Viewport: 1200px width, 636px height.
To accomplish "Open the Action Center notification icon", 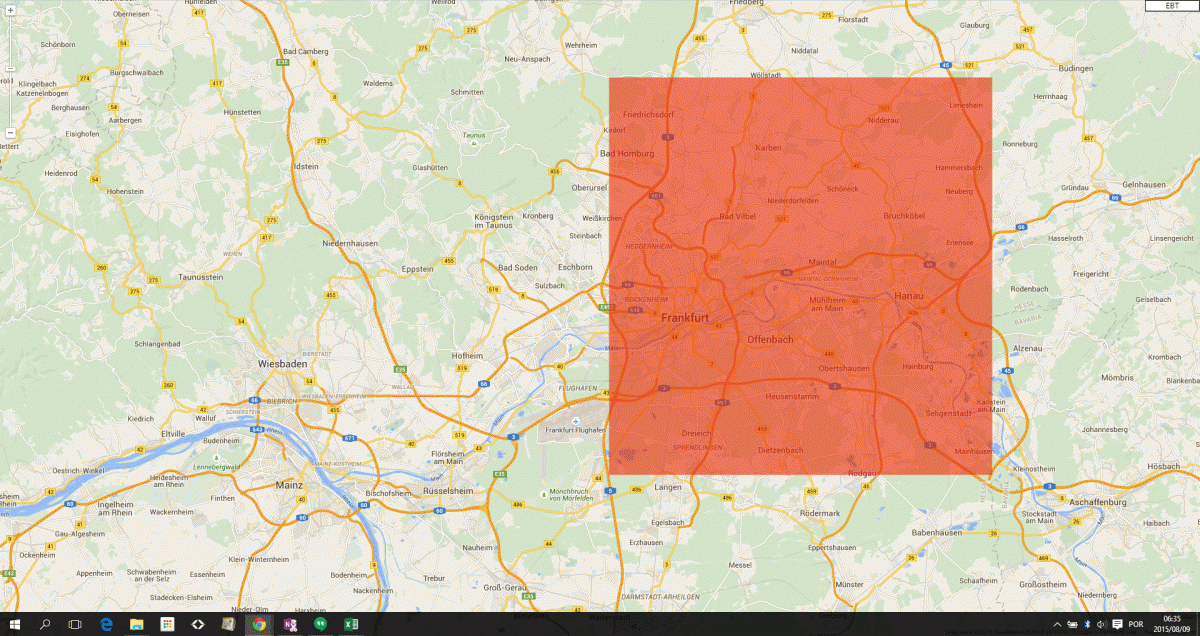I will click(1117, 624).
